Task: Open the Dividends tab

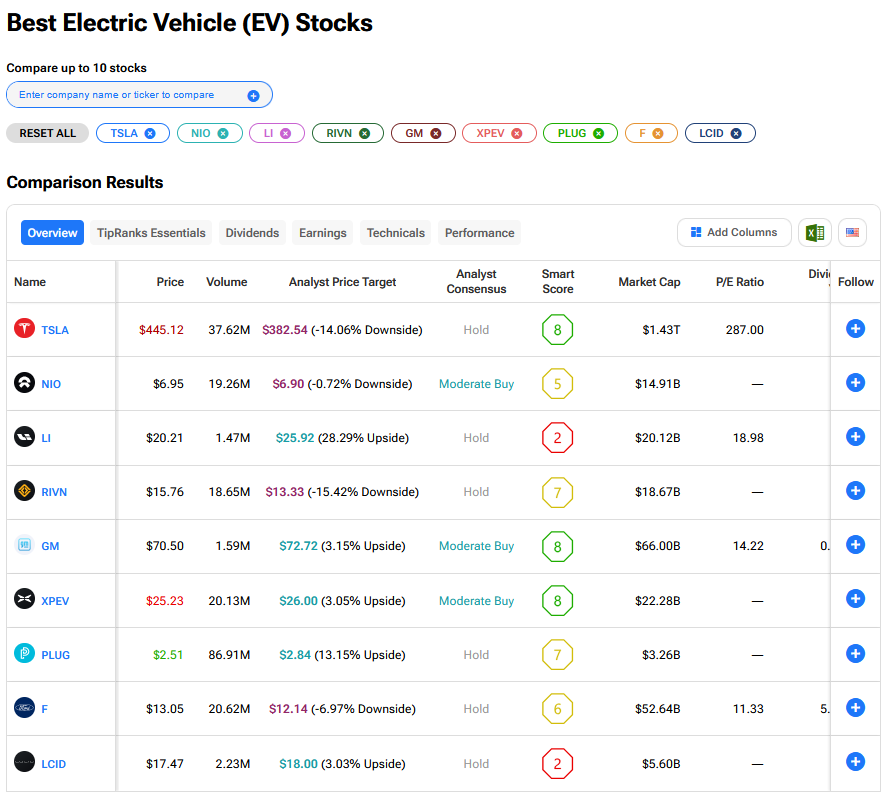Action: (252, 233)
